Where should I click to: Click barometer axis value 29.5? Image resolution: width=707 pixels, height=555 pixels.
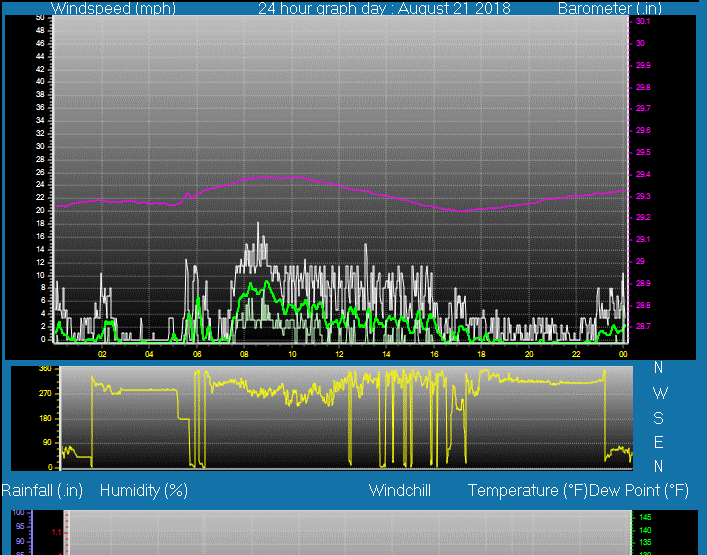coord(643,152)
